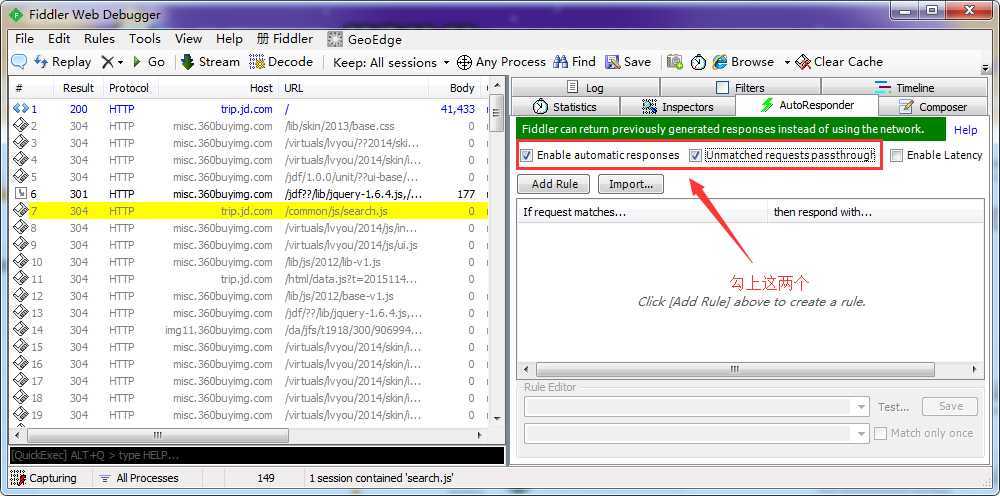Click the timer stopwatch toolbar icon
Viewport: 1000px width, 496px height.
point(699,62)
